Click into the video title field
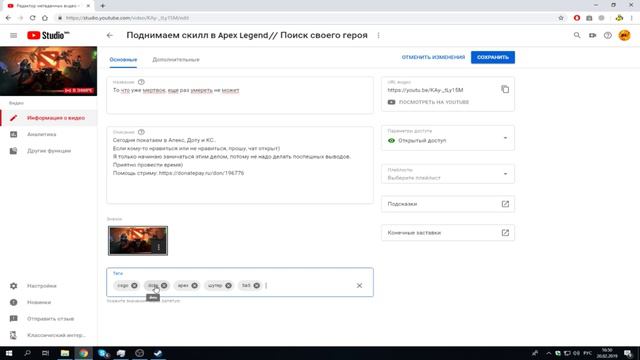The width and height of the screenshot is (640, 360). [x=240, y=95]
